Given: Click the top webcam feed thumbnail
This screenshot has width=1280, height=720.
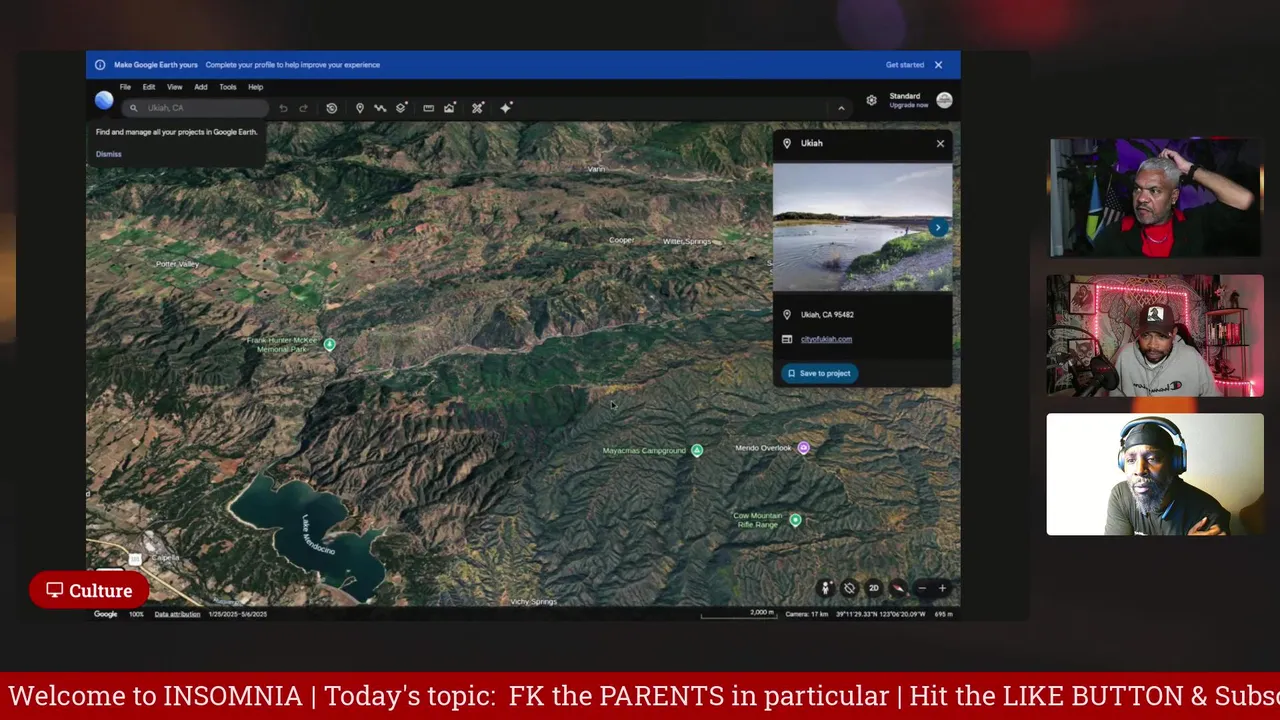Looking at the screenshot, I should pyautogui.click(x=1155, y=198).
